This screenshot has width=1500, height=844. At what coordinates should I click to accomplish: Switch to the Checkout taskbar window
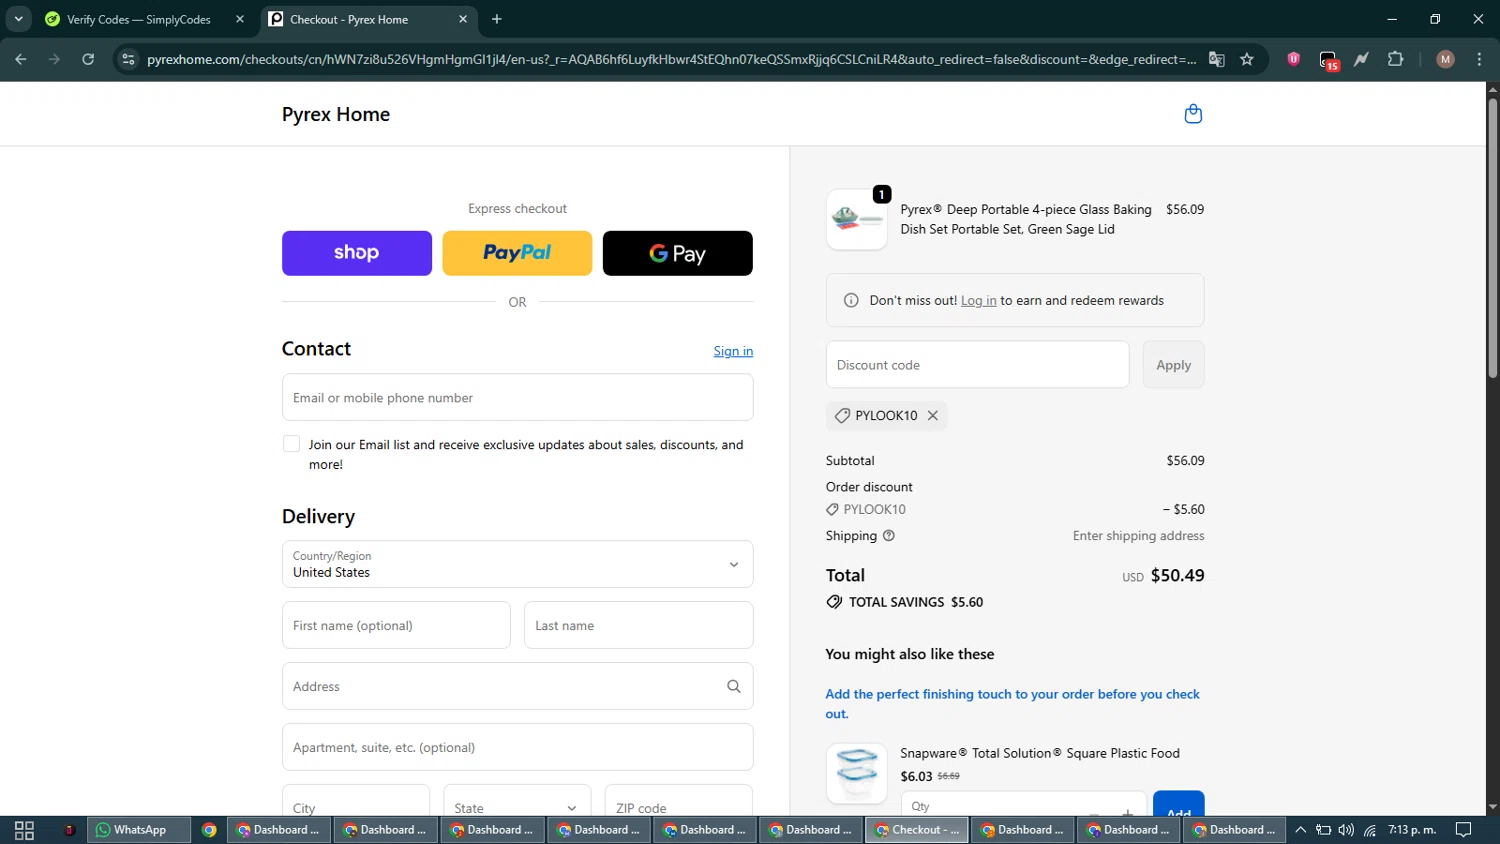click(x=916, y=830)
